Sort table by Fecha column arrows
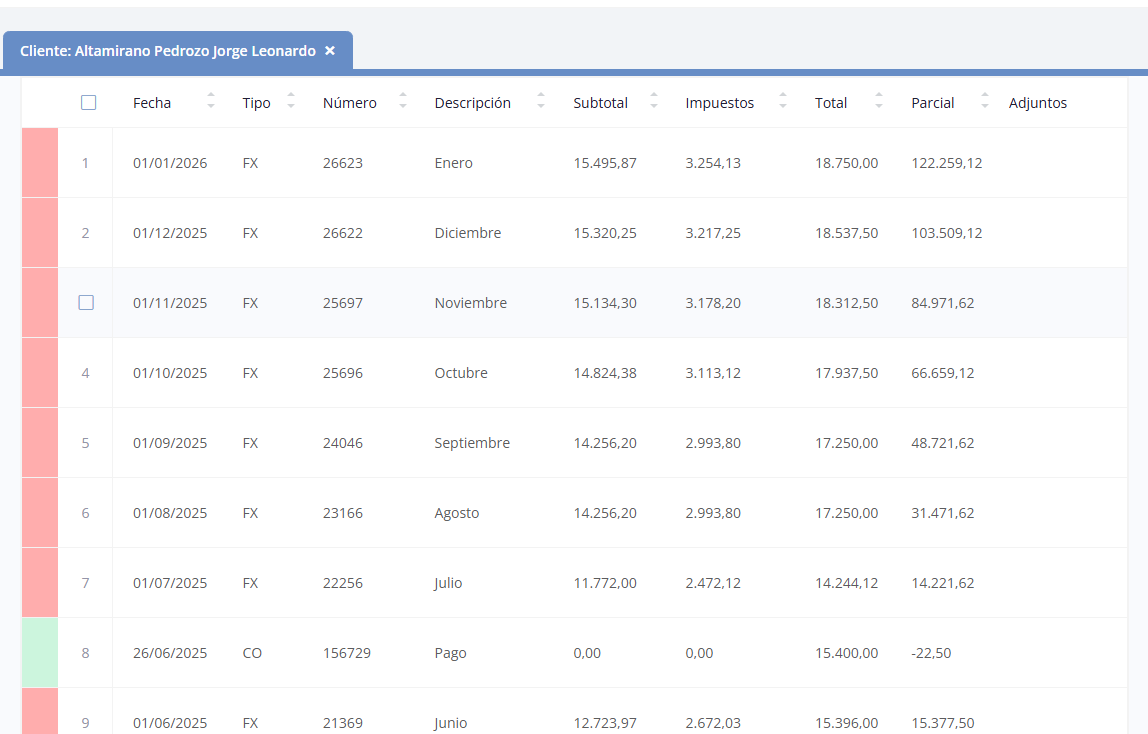The width and height of the screenshot is (1148, 734). tap(210, 101)
